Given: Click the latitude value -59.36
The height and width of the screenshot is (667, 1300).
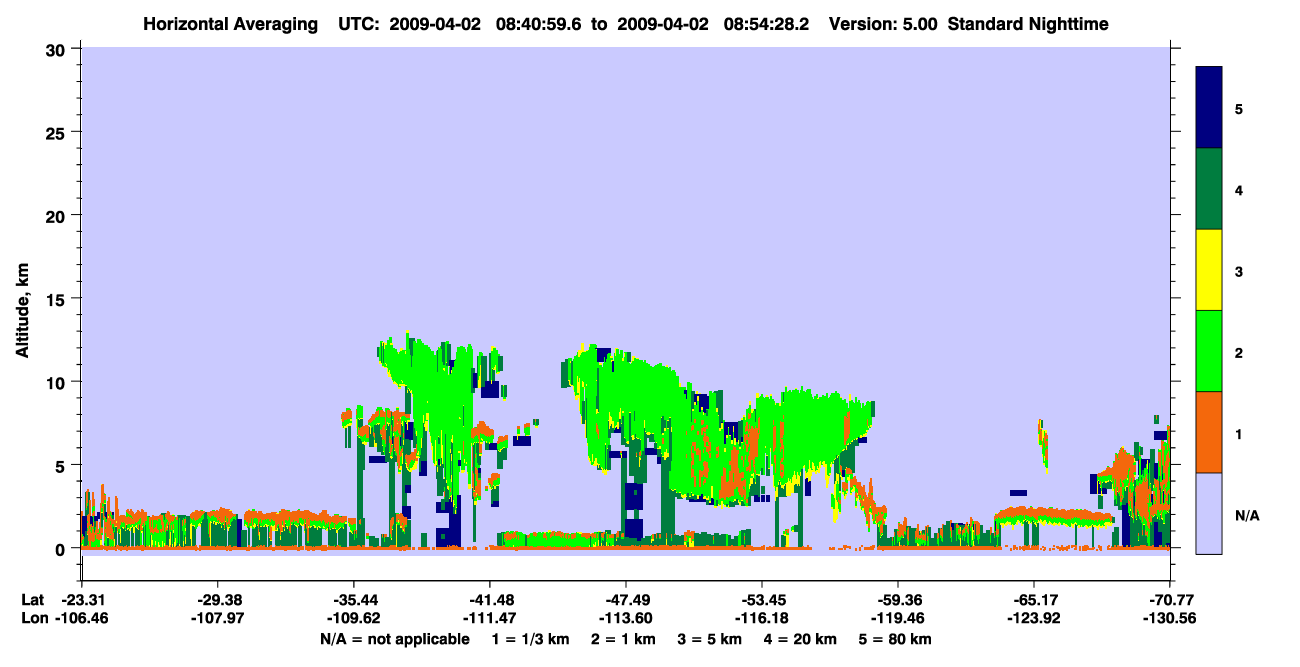Looking at the screenshot, I should [897, 600].
